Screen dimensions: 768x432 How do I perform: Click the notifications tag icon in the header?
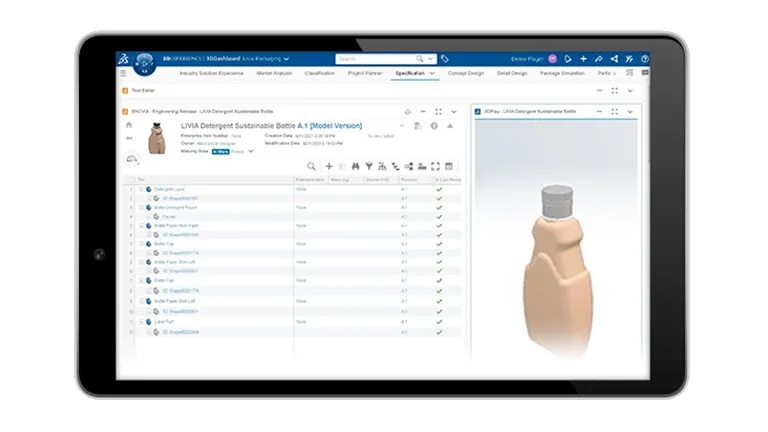click(568, 59)
